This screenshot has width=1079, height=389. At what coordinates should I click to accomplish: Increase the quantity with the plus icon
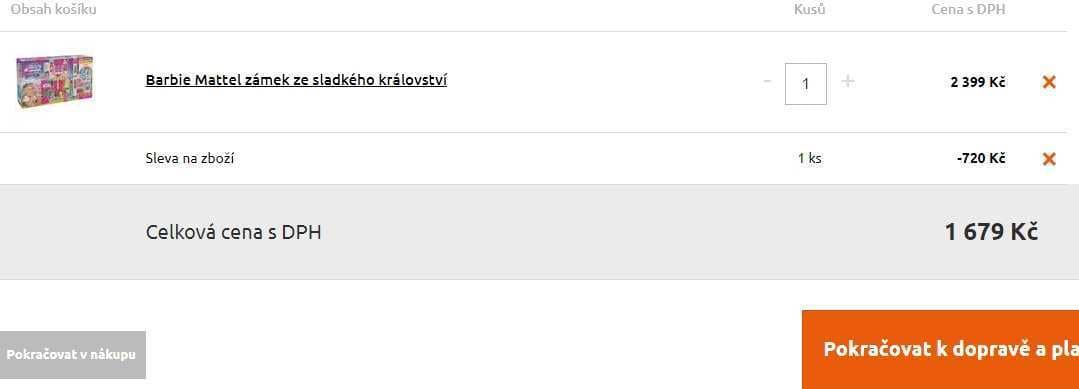click(x=848, y=81)
